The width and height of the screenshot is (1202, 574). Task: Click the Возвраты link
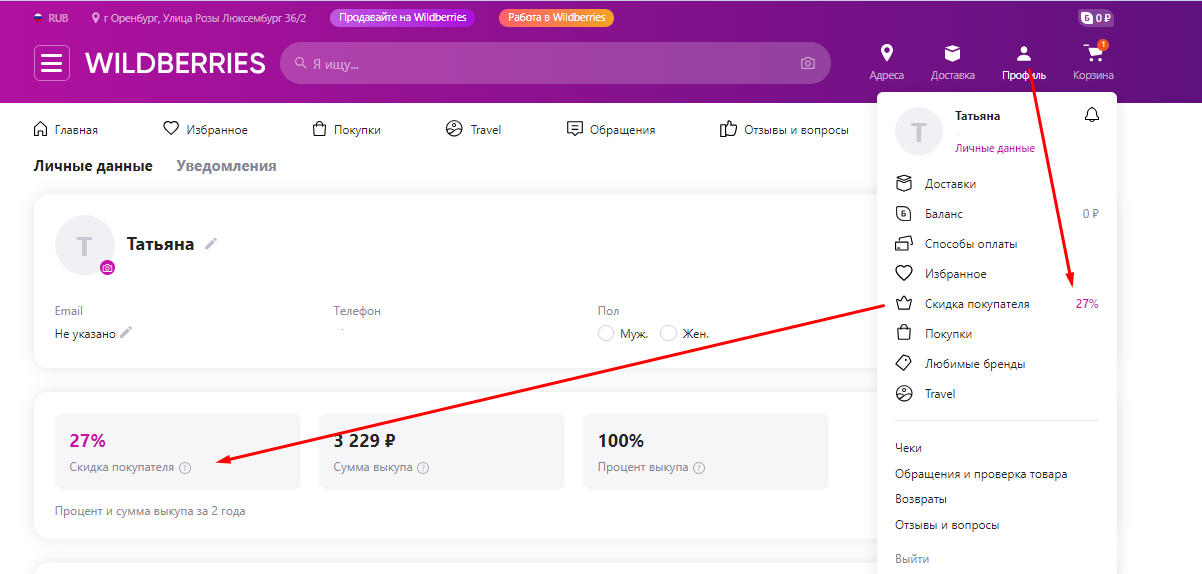click(x=921, y=499)
